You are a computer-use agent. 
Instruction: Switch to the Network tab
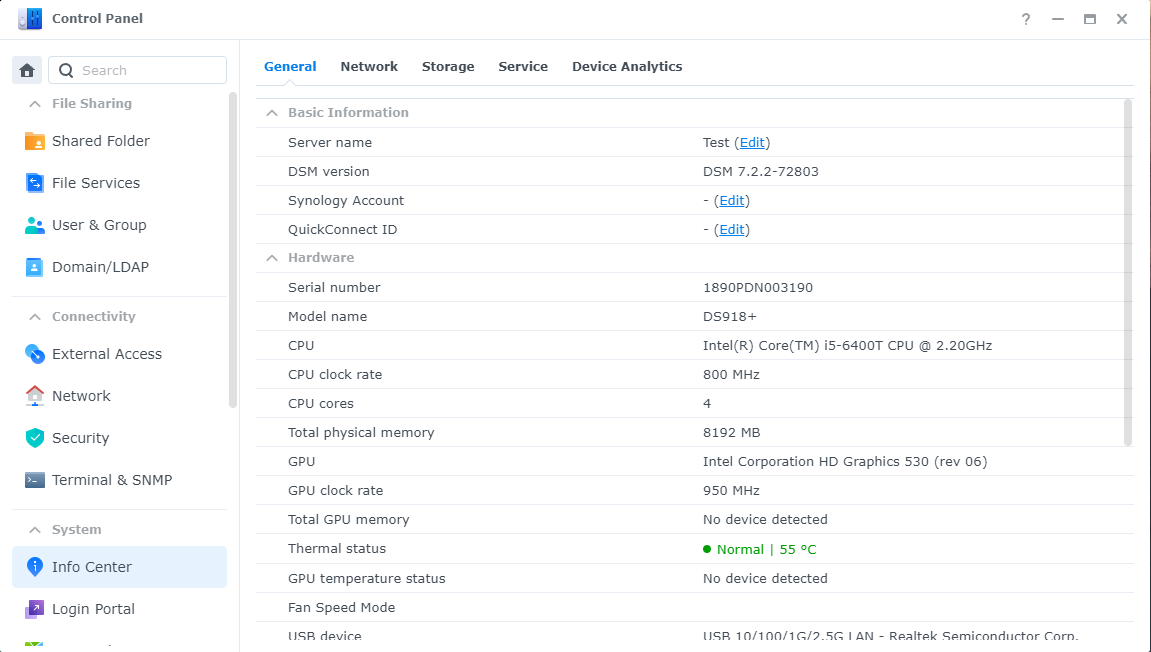click(368, 67)
